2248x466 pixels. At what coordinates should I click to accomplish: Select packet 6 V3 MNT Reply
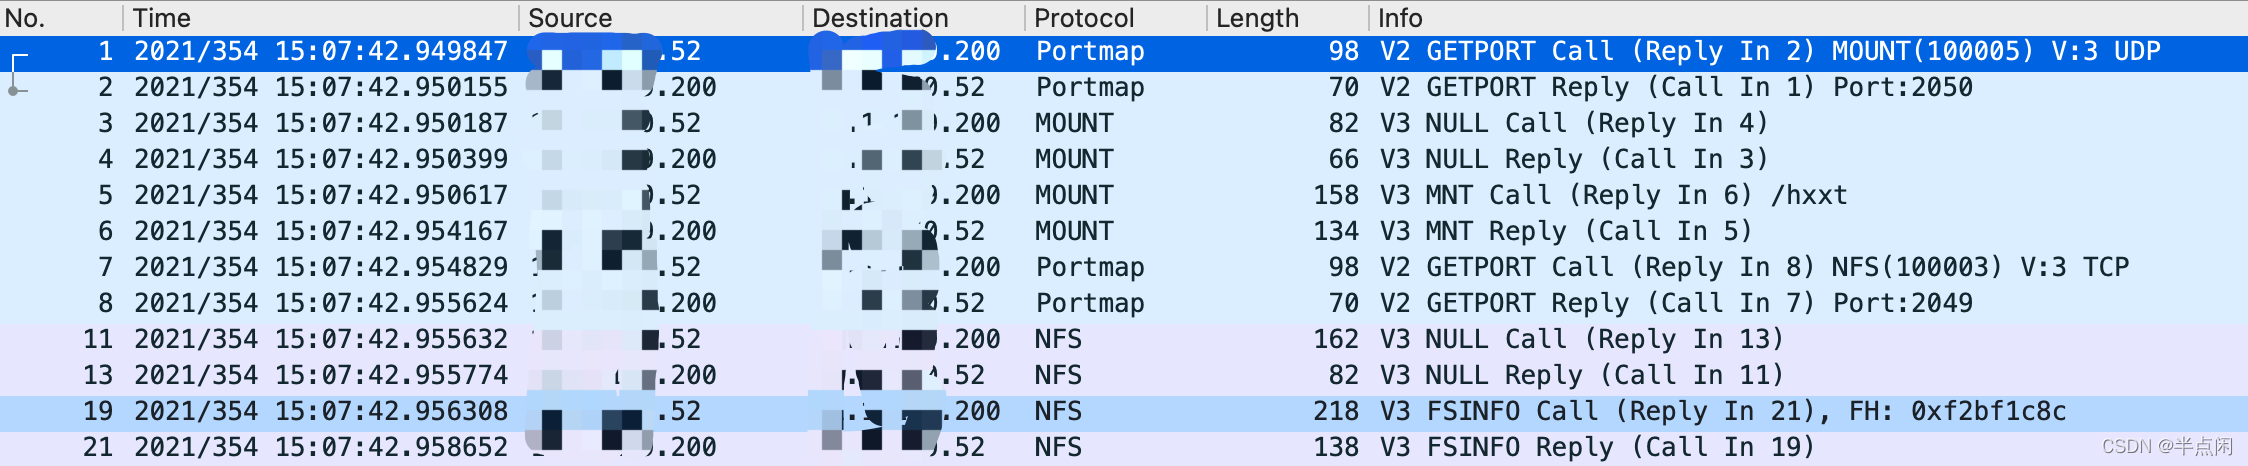(x=1124, y=232)
